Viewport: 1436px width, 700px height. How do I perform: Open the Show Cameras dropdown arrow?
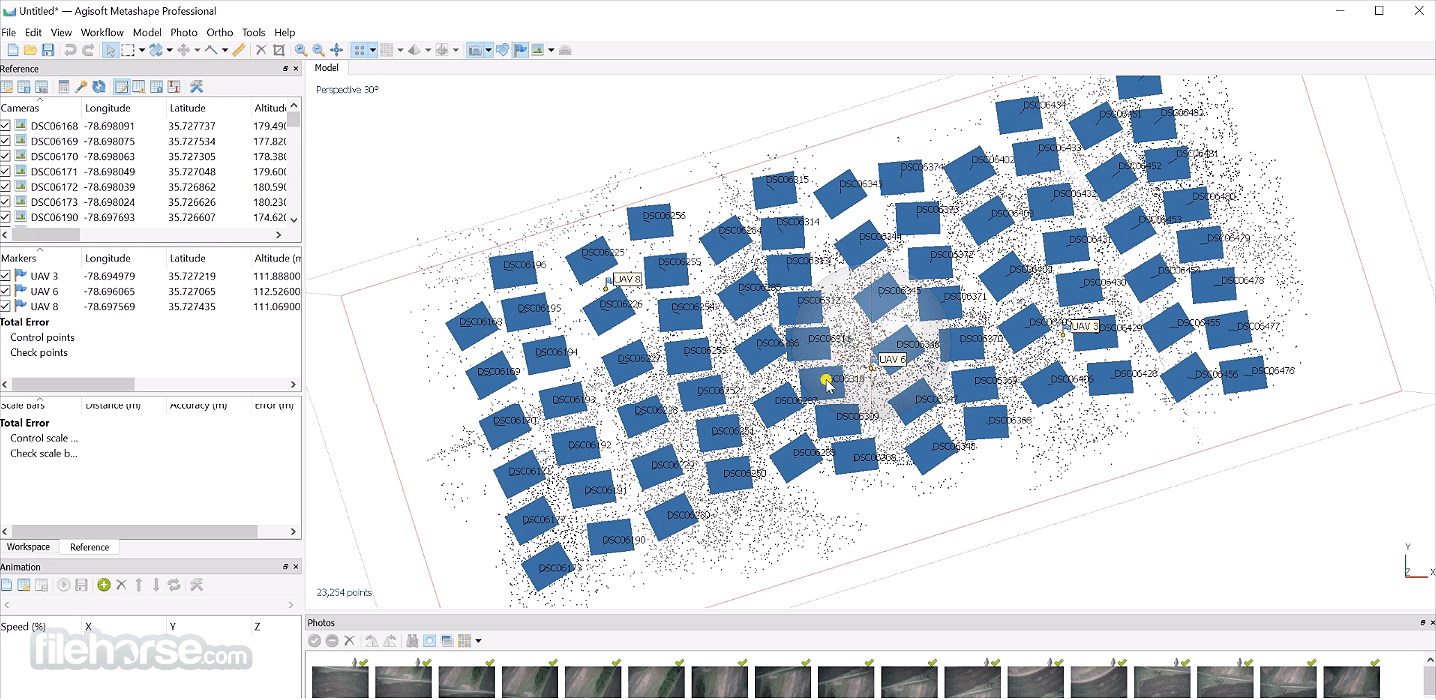pos(488,50)
